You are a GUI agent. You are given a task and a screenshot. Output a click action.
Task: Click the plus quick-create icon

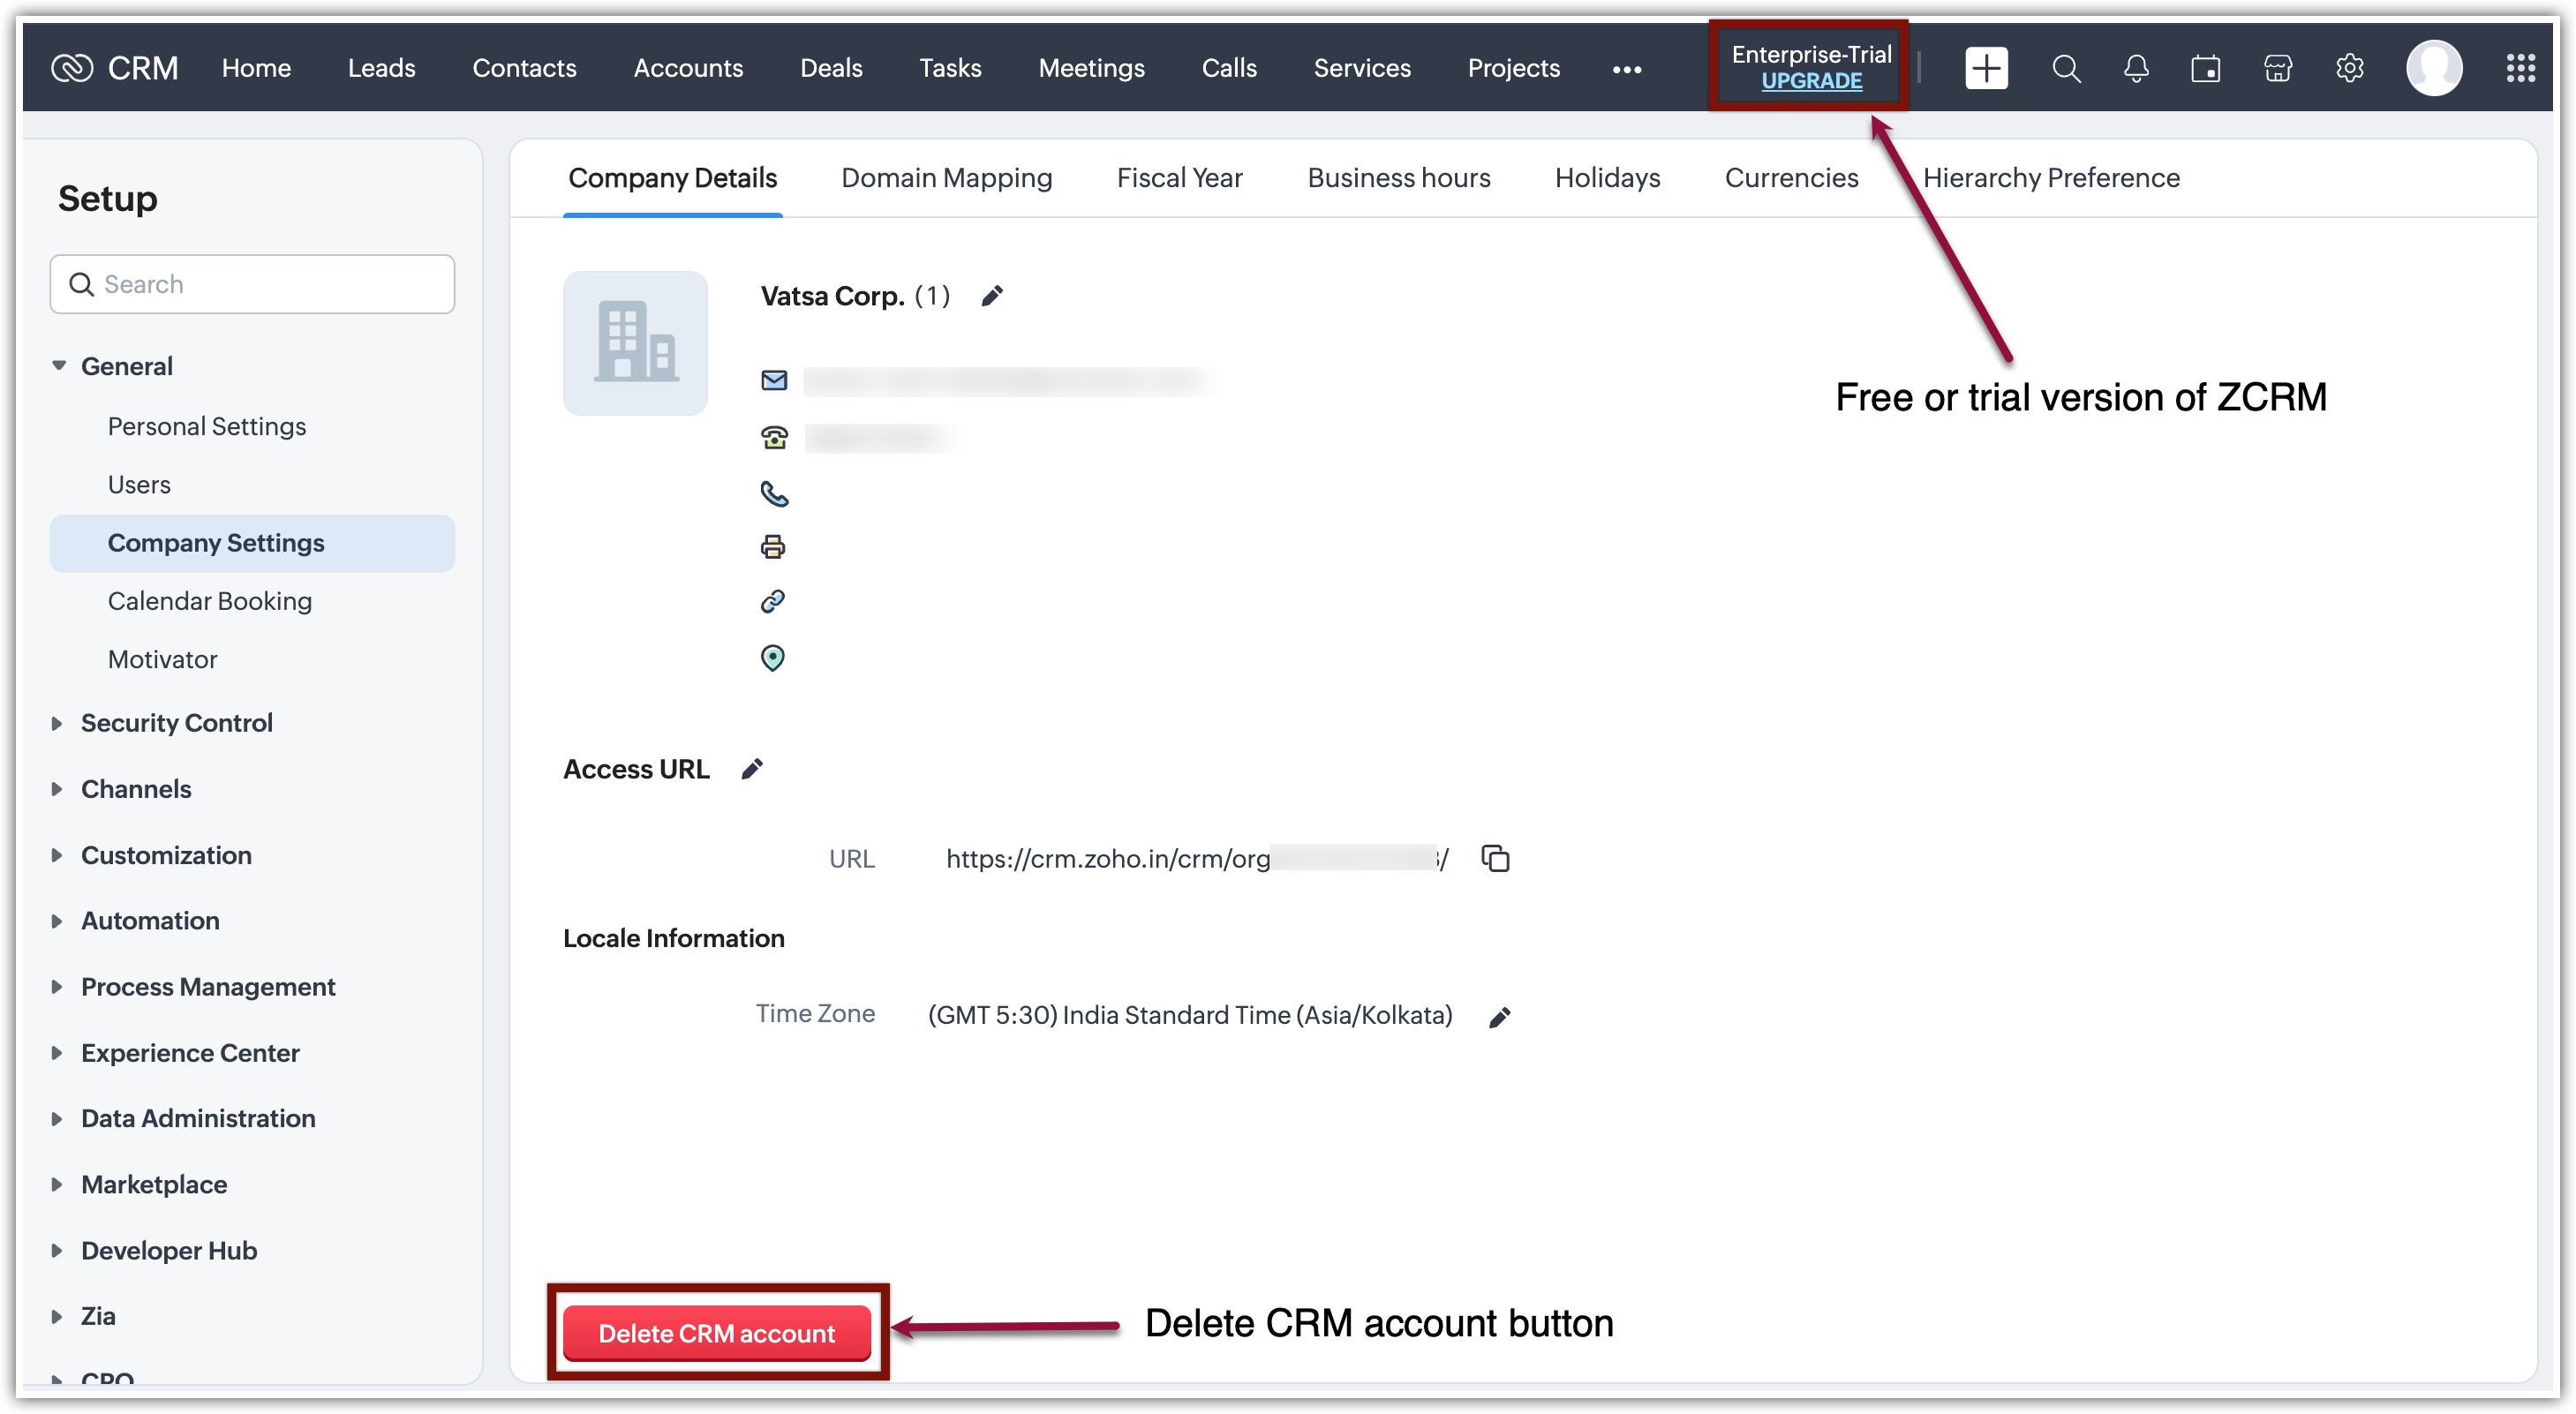(1985, 68)
